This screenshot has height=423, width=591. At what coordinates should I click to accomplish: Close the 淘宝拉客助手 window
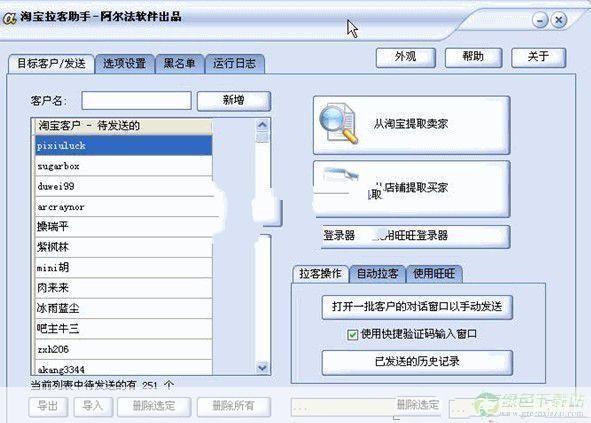(x=559, y=20)
